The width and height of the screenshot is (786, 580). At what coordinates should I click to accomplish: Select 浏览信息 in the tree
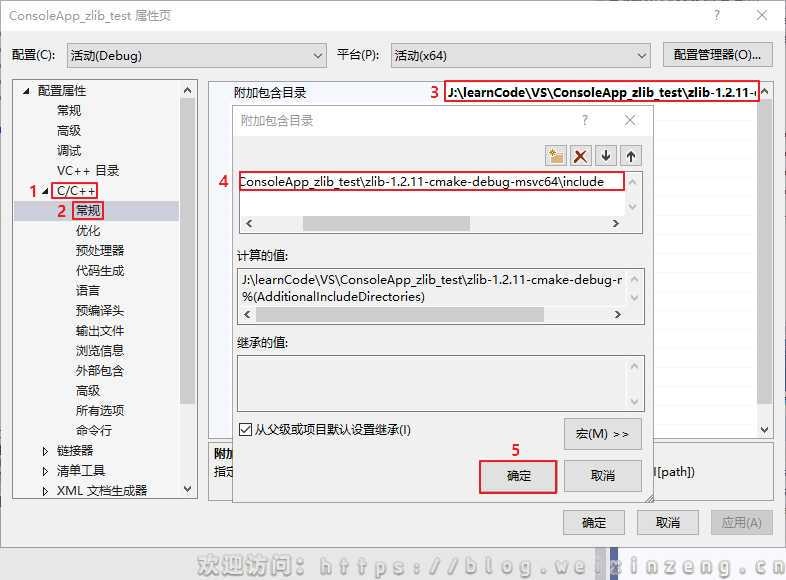[100, 350]
